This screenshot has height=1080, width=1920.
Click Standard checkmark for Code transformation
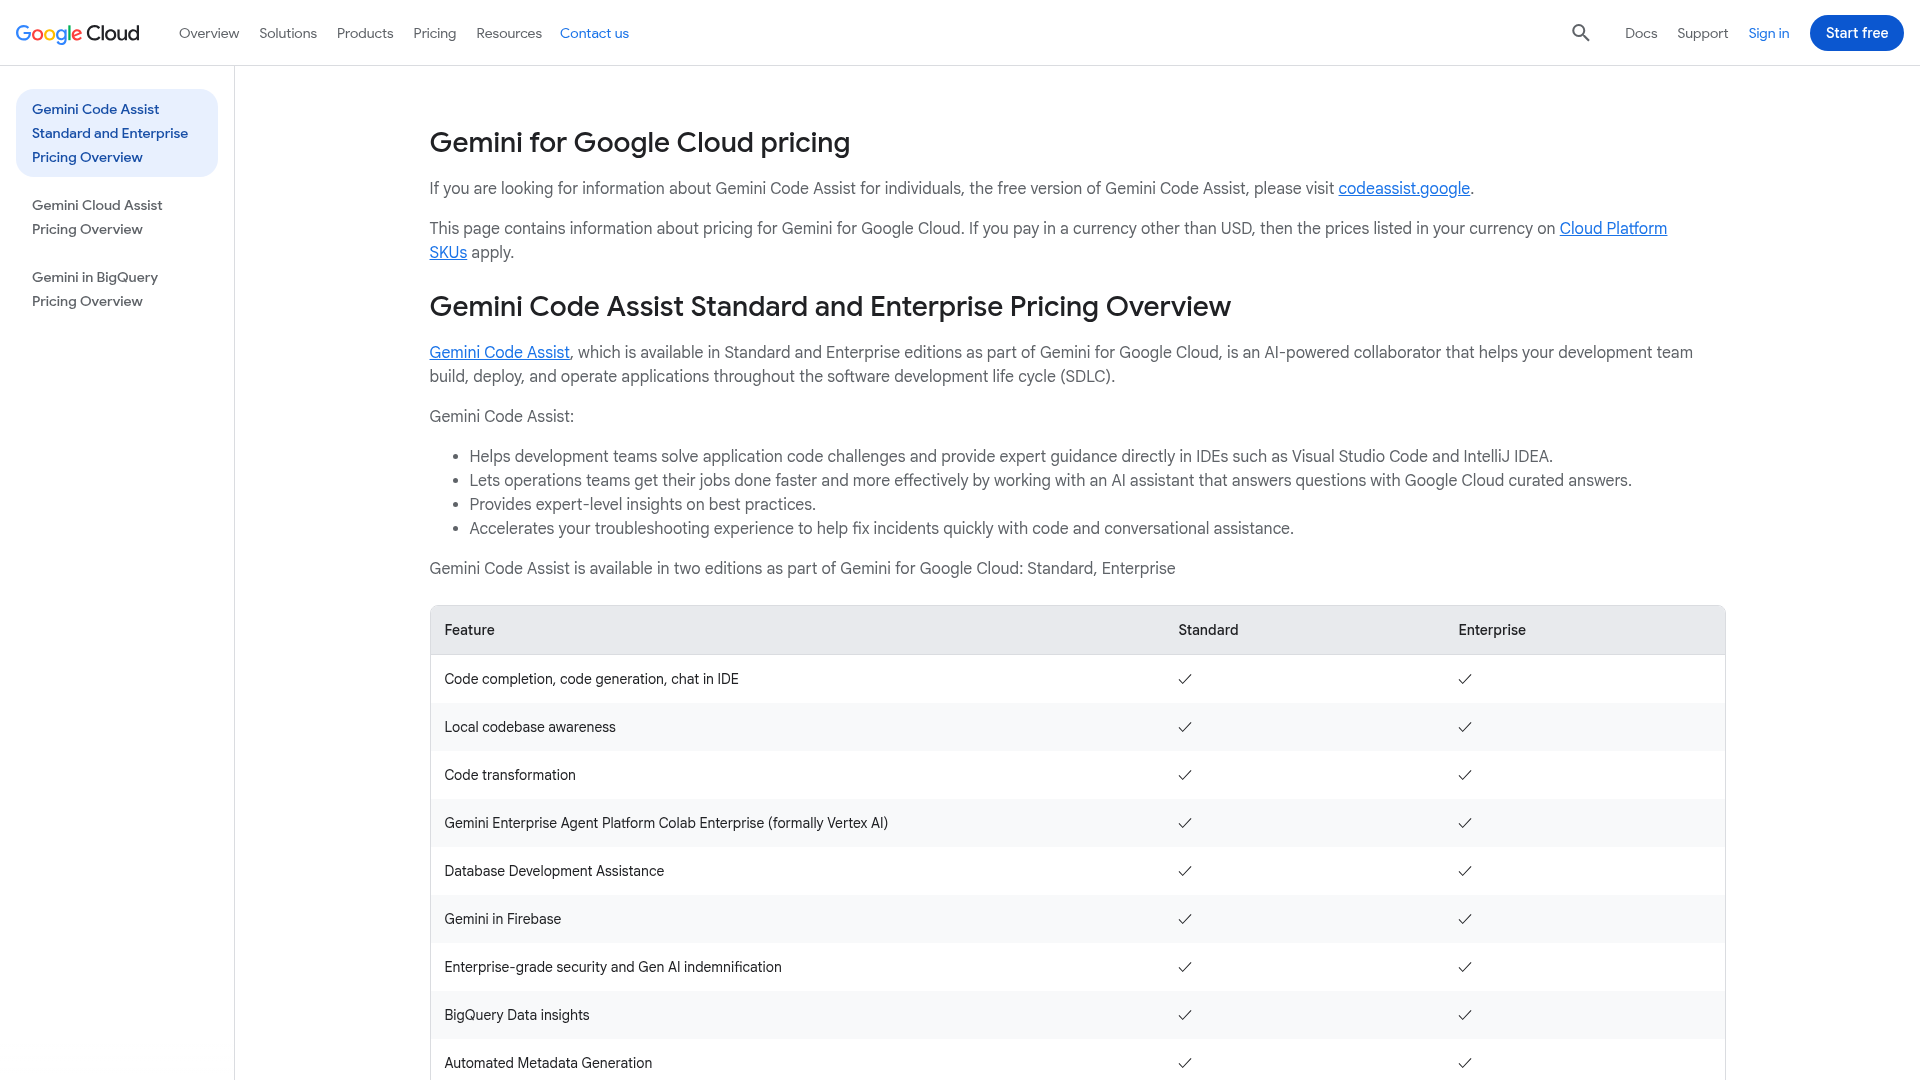click(1185, 775)
